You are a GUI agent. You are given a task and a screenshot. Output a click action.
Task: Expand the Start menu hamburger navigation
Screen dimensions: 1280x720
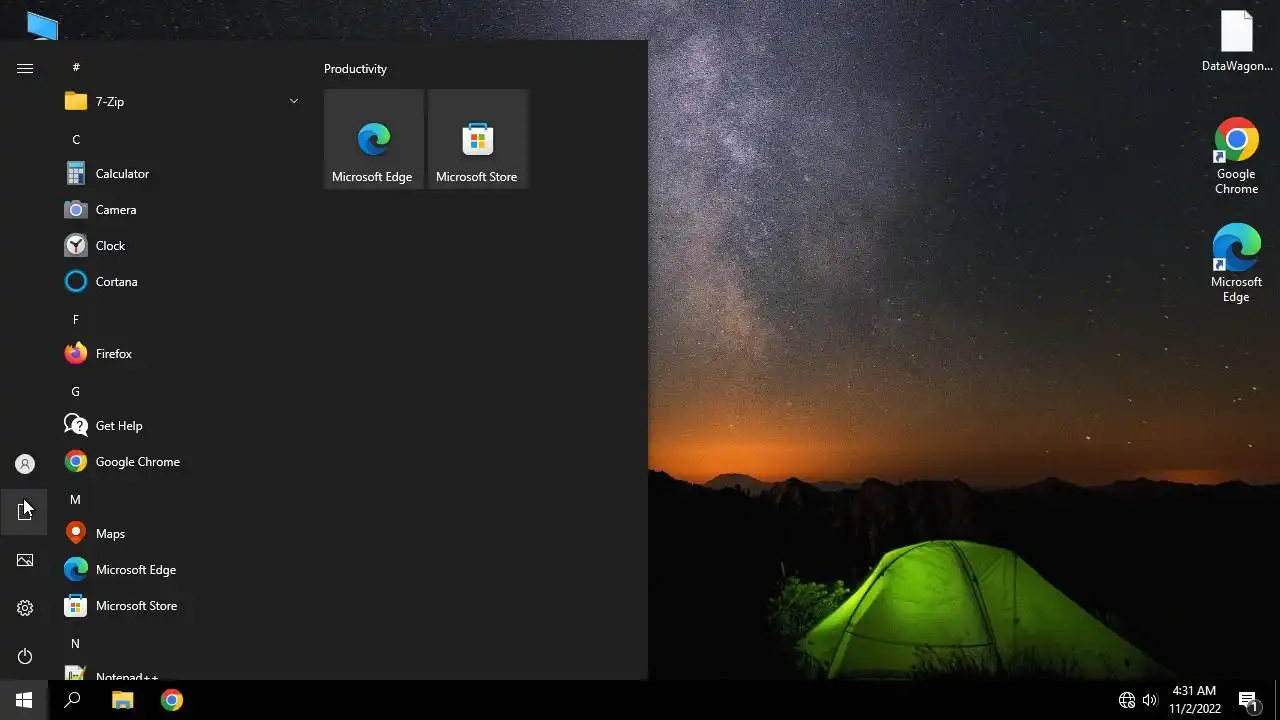pos(25,68)
